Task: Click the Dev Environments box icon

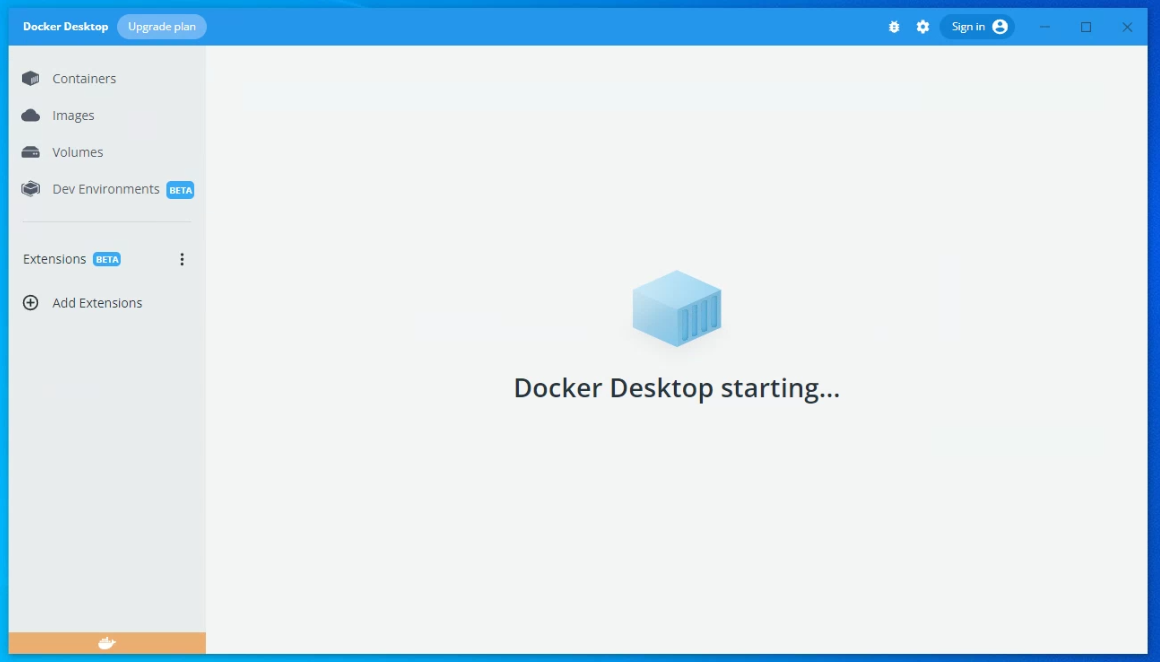Action: 30,189
